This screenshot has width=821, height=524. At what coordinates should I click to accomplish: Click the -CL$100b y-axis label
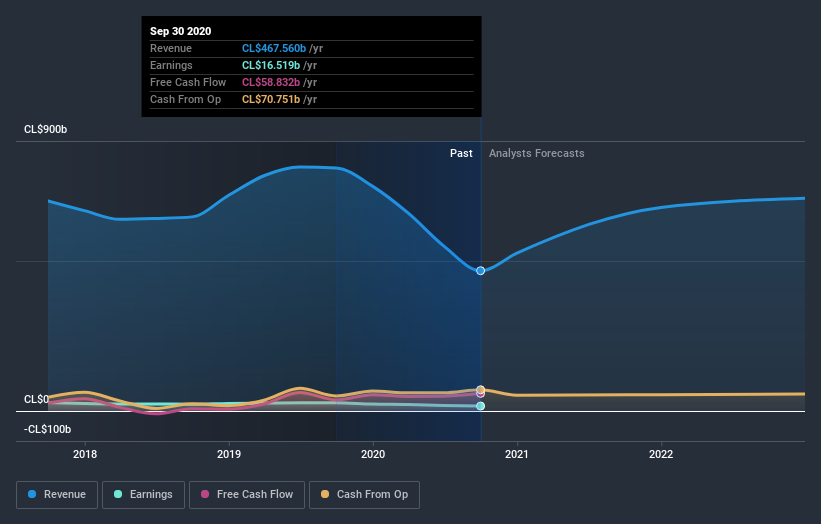pos(47,429)
